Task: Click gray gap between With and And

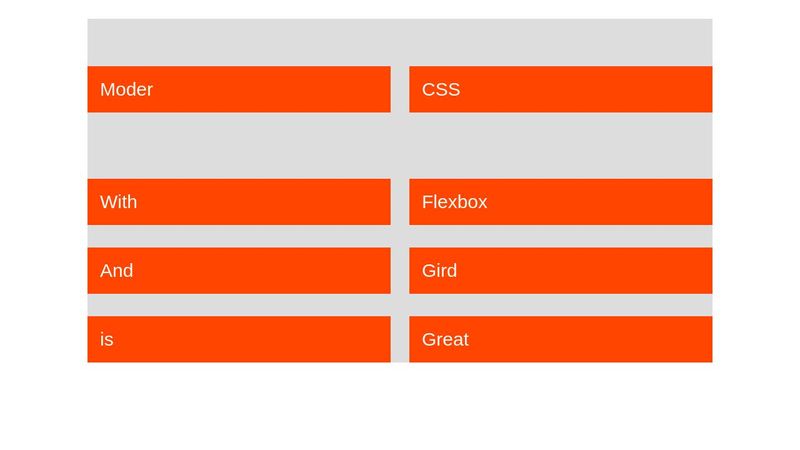Action: (x=239, y=236)
